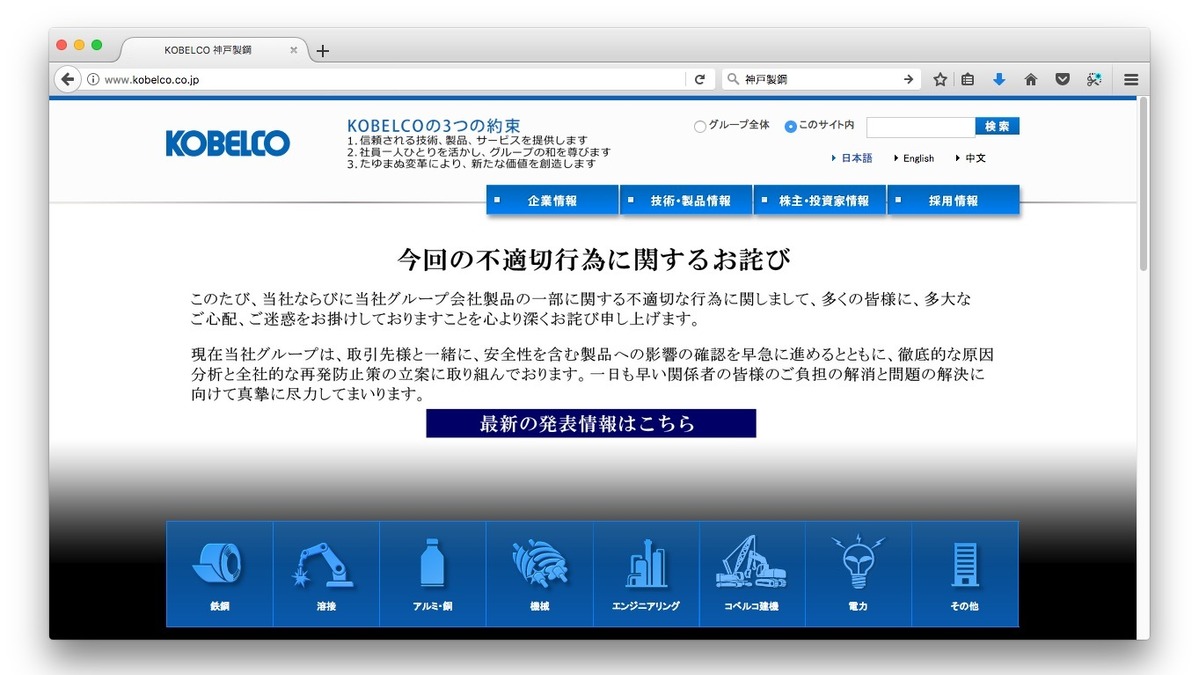Save page with the Pocket icon
The width and height of the screenshot is (1199, 675).
point(1062,80)
